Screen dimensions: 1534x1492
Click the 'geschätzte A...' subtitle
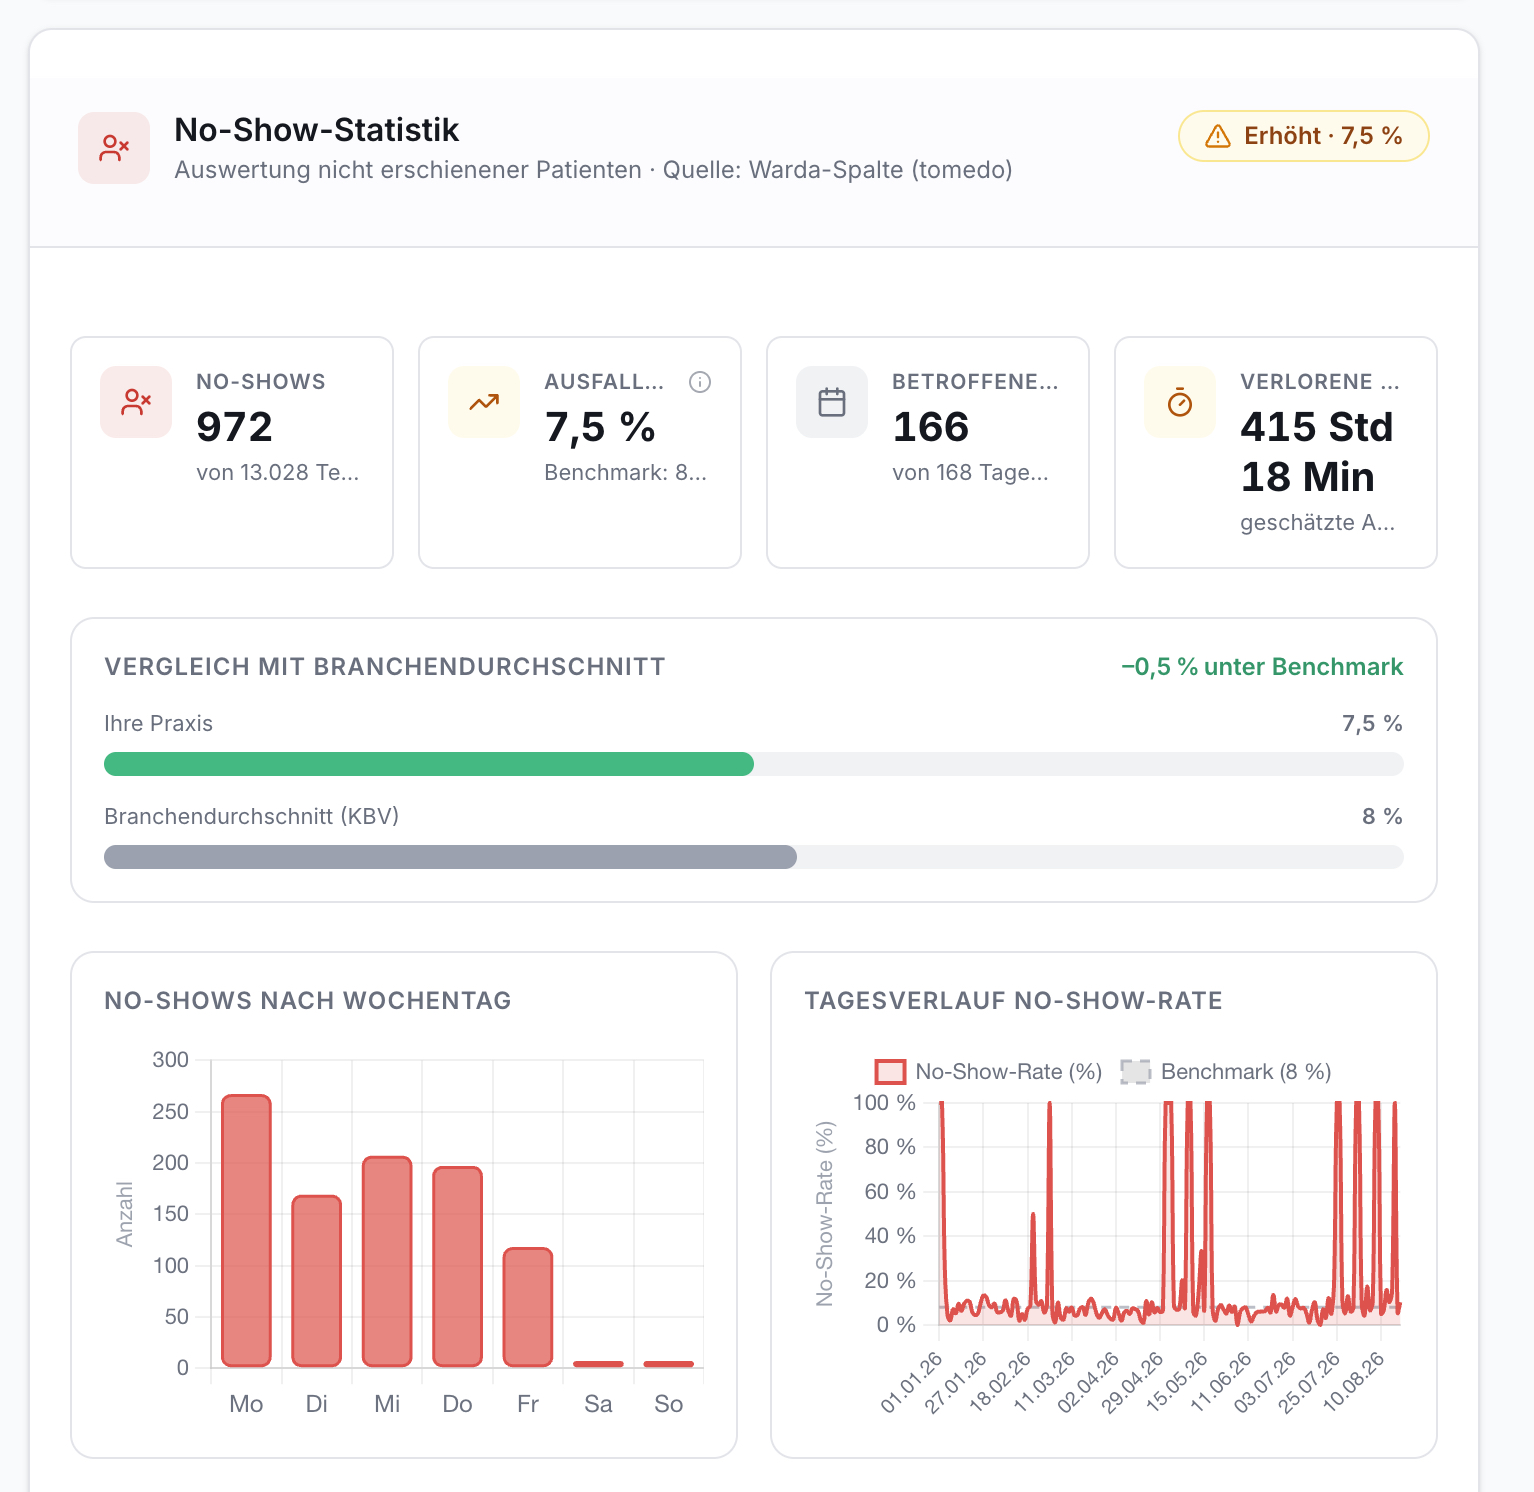pyautogui.click(x=1317, y=523)
